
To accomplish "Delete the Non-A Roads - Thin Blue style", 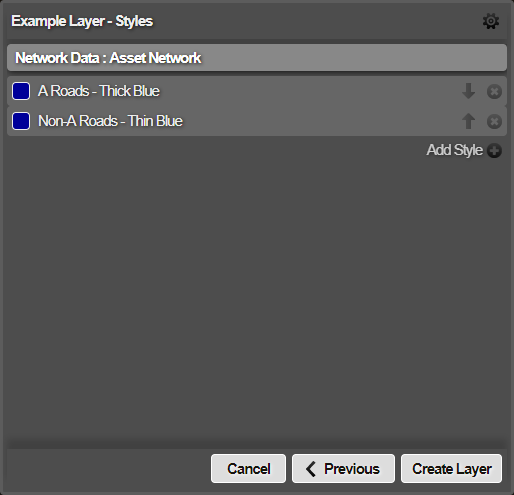I will click(x=494, y=121).
